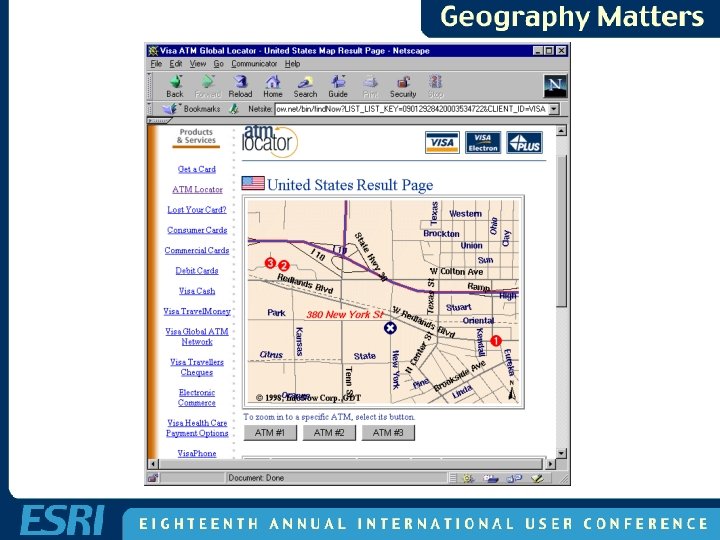Open the Edit menu

176,64
